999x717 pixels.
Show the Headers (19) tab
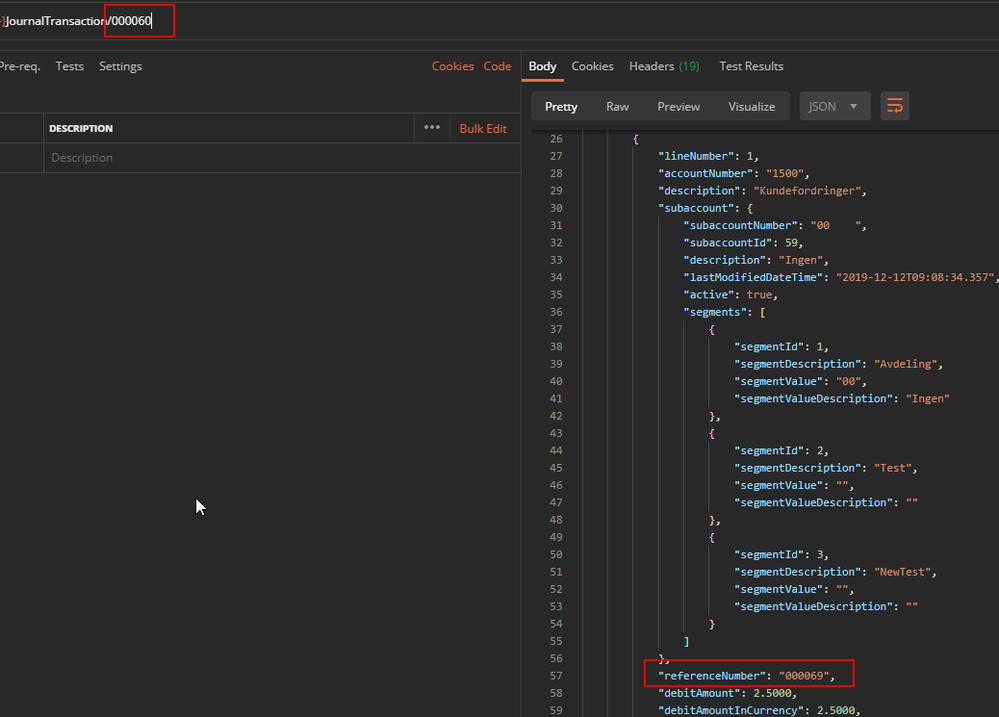[663, 66]
